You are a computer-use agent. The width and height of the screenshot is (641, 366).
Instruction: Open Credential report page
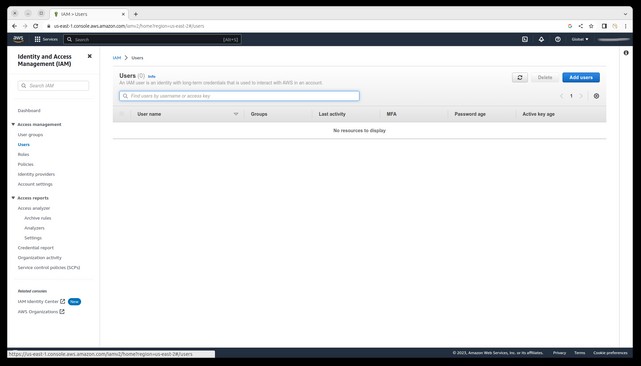click(36, 248)
